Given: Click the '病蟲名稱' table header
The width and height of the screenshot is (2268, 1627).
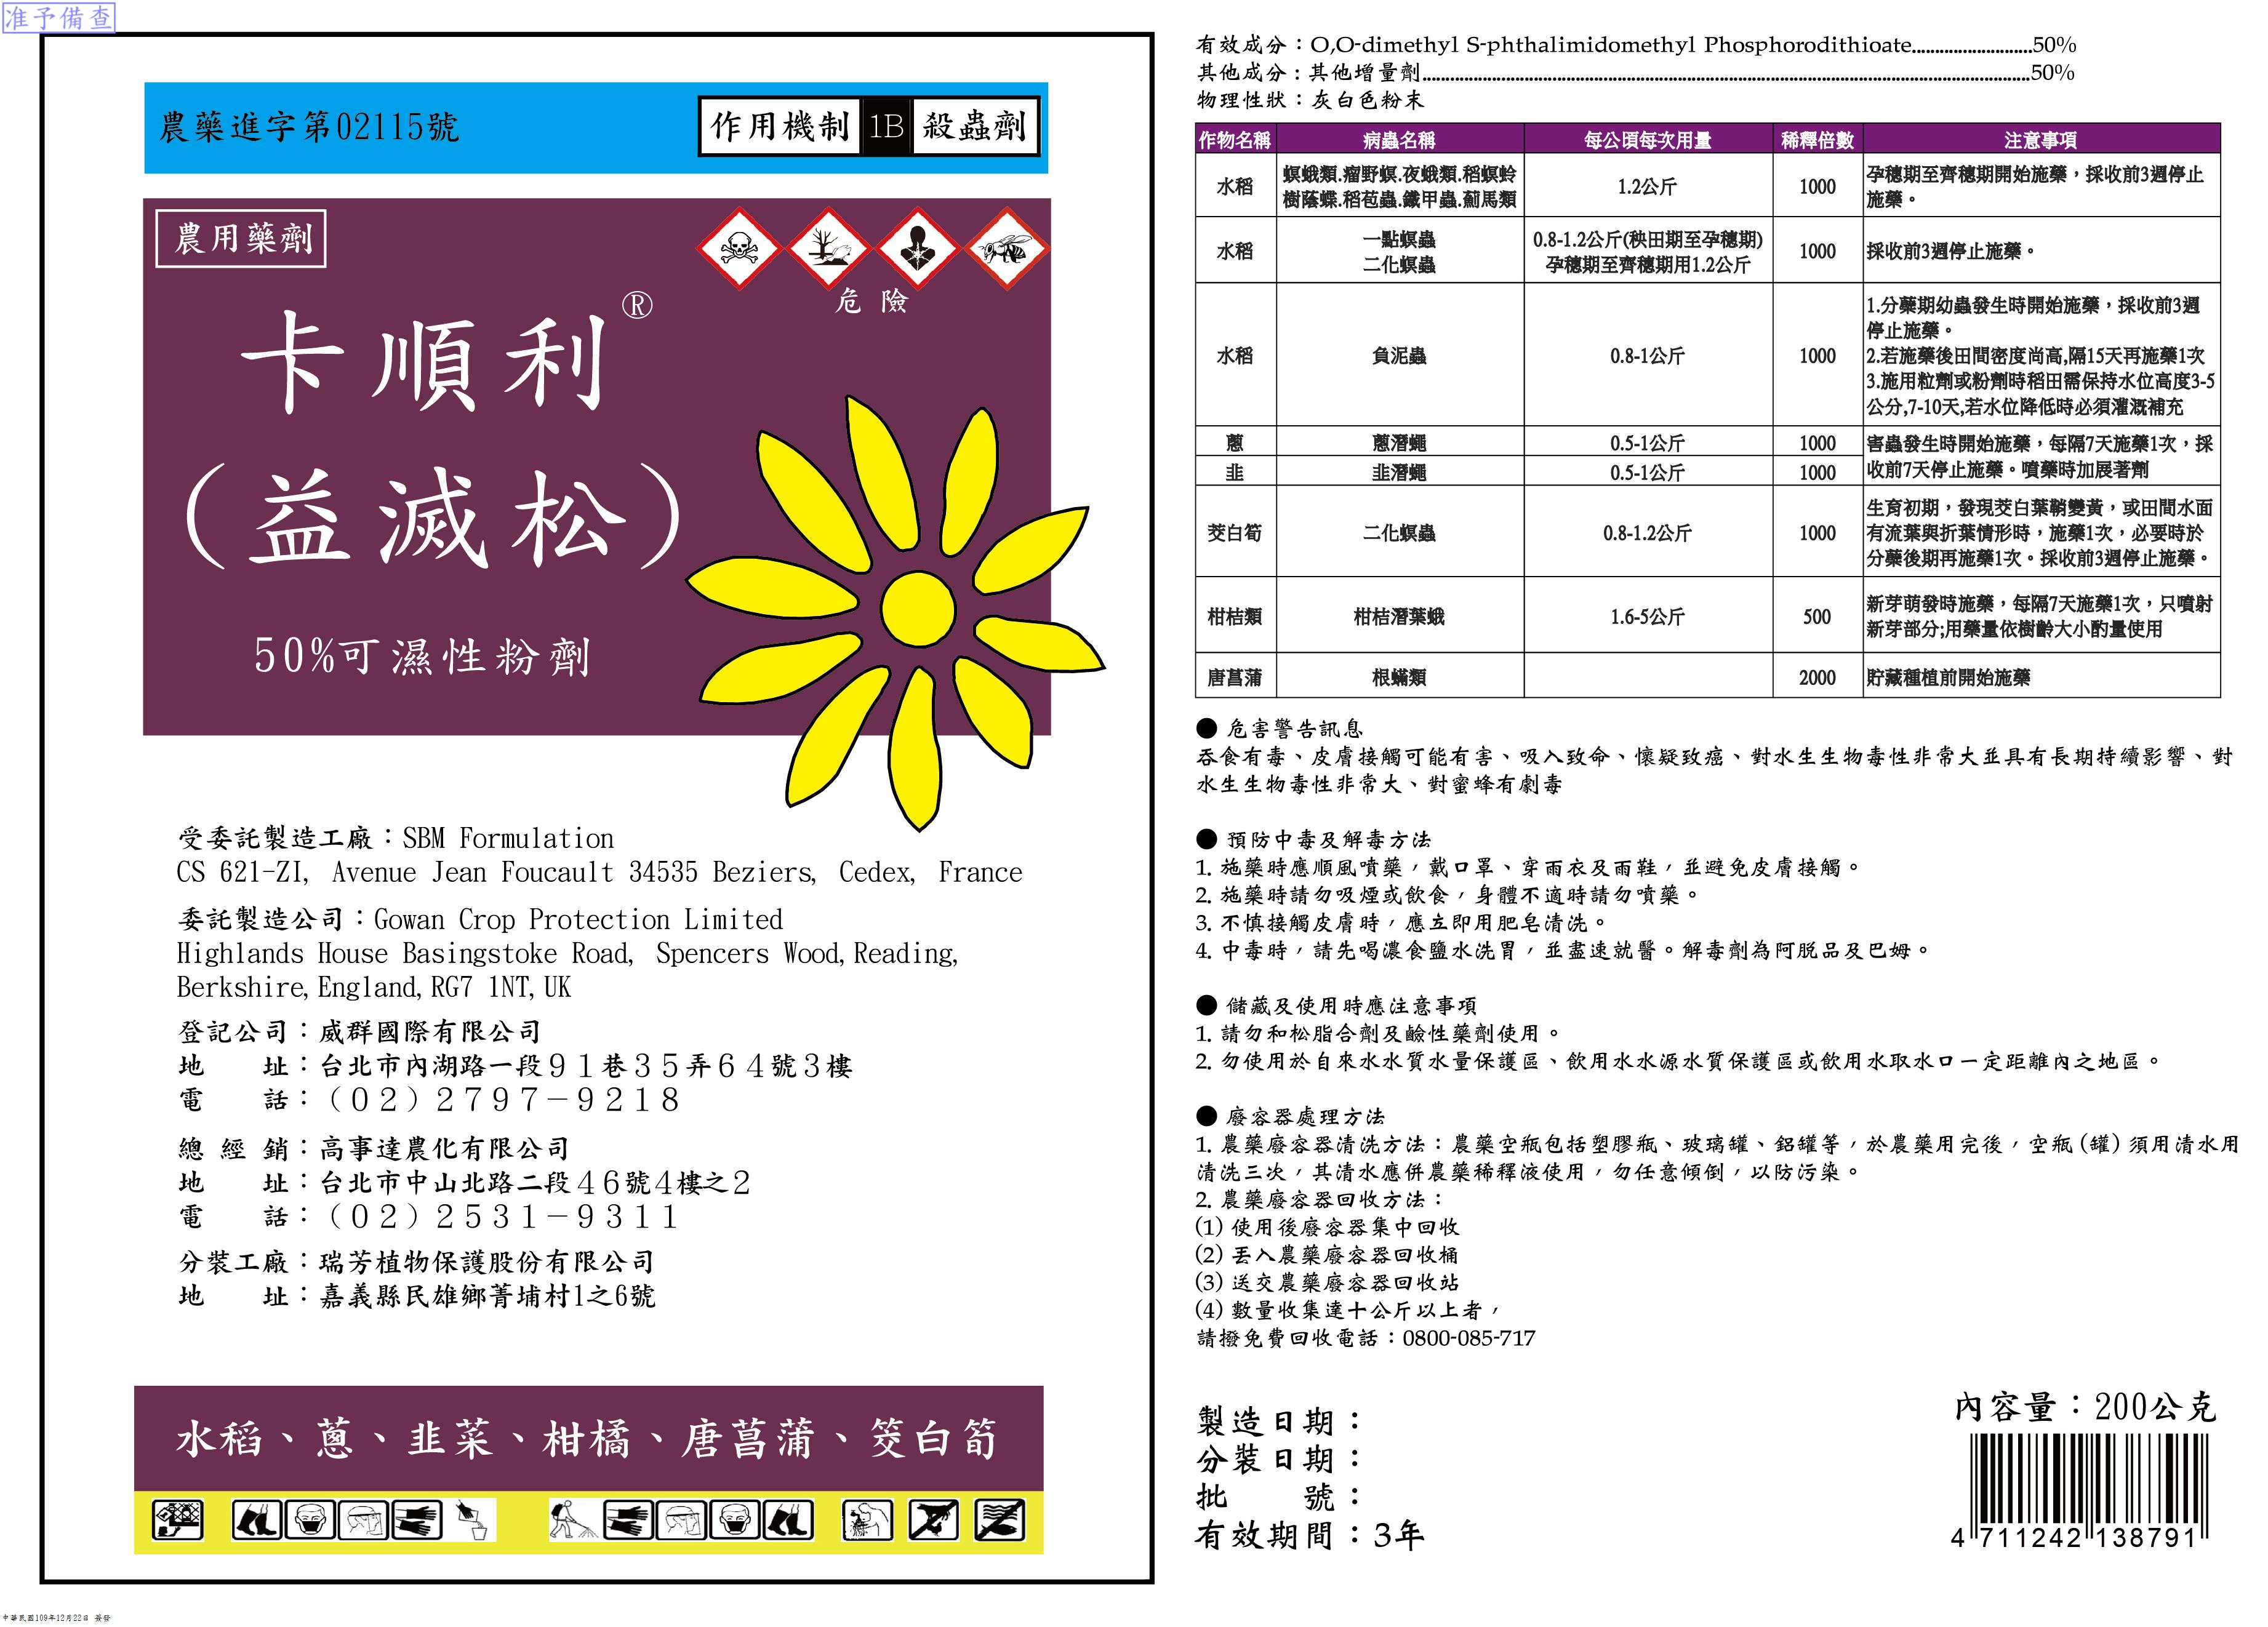Looking at the screenshot, I should (1399, 140).
